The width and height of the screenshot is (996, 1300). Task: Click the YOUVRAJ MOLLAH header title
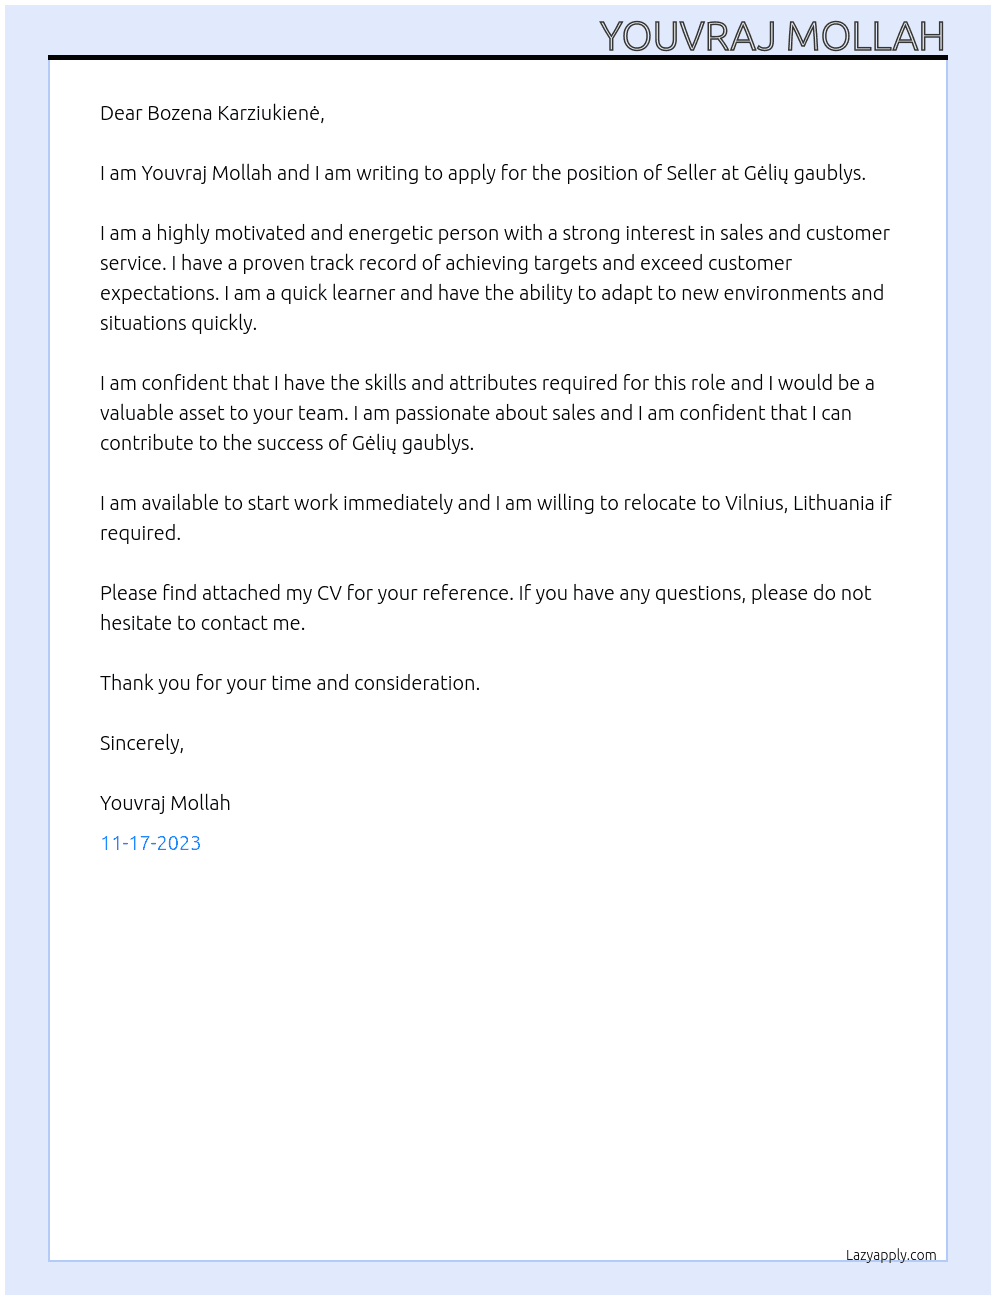pos(772,36)
